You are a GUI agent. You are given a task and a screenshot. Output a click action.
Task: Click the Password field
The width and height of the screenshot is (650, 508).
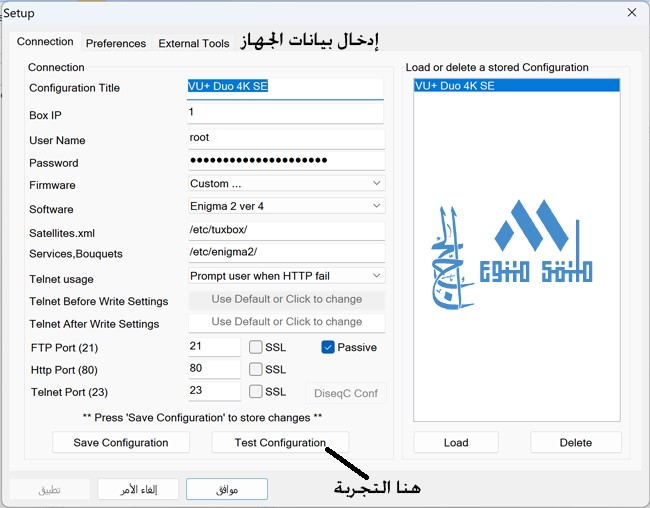tap(286, 160)
